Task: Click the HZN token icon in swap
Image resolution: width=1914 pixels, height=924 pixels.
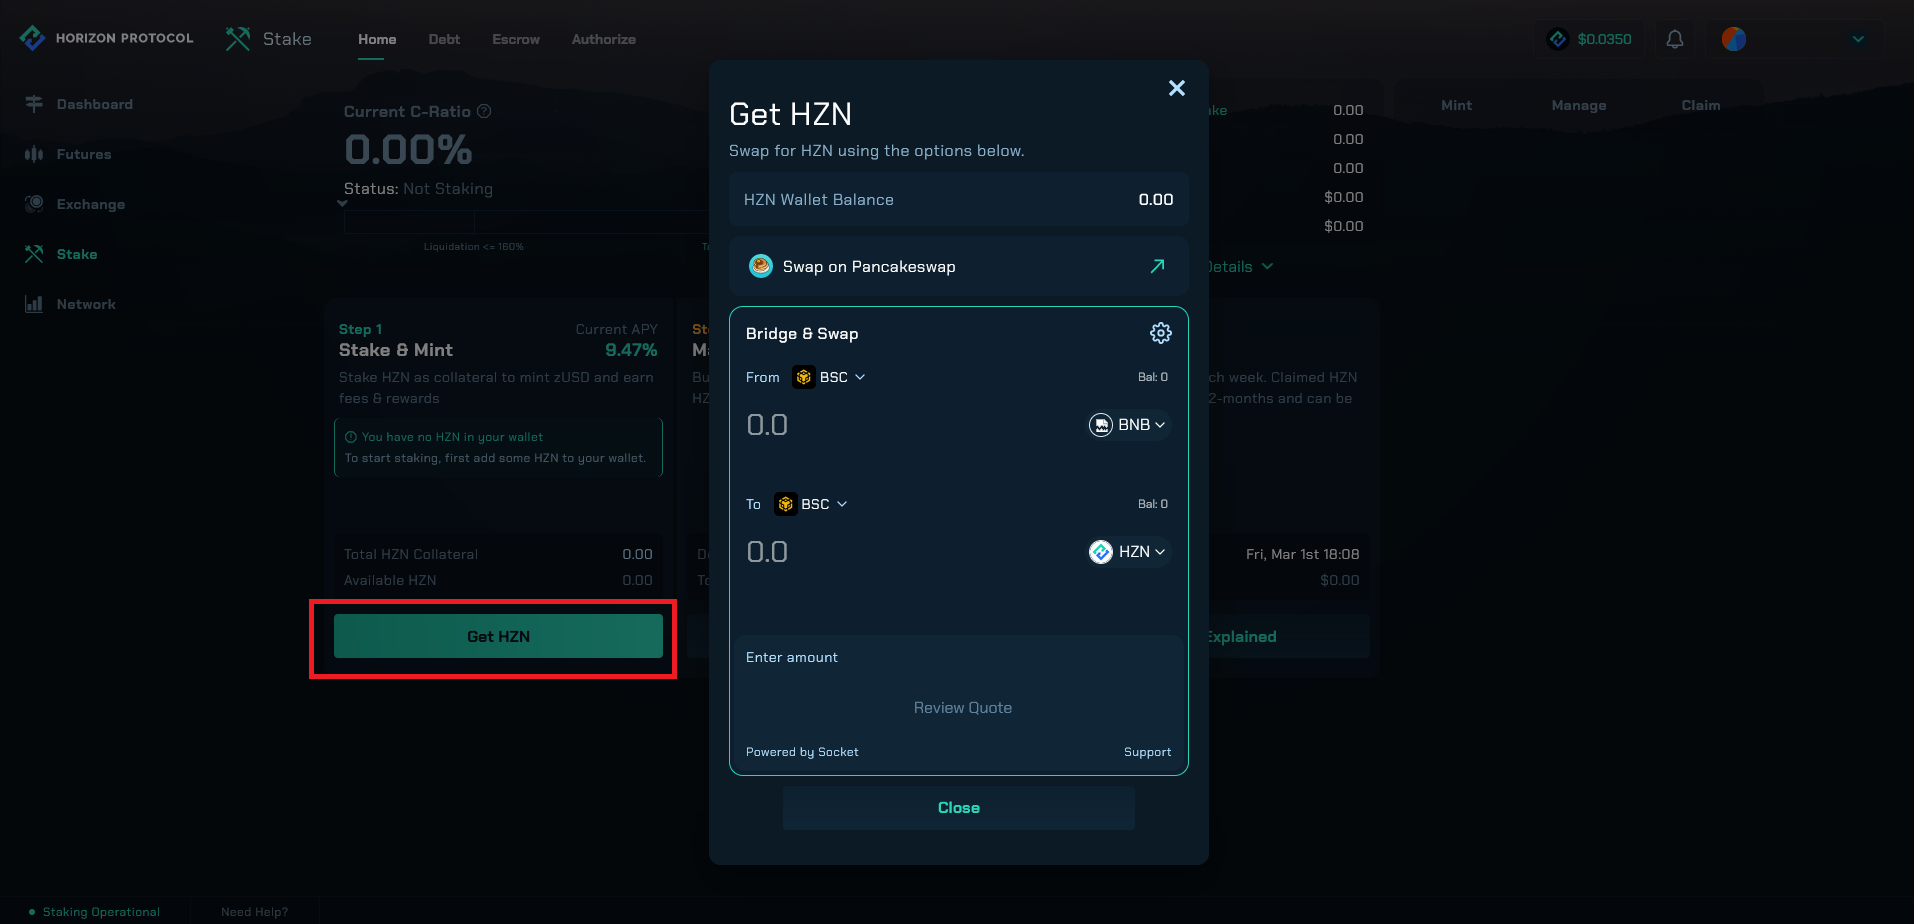Action: (x=1101, y=552)
